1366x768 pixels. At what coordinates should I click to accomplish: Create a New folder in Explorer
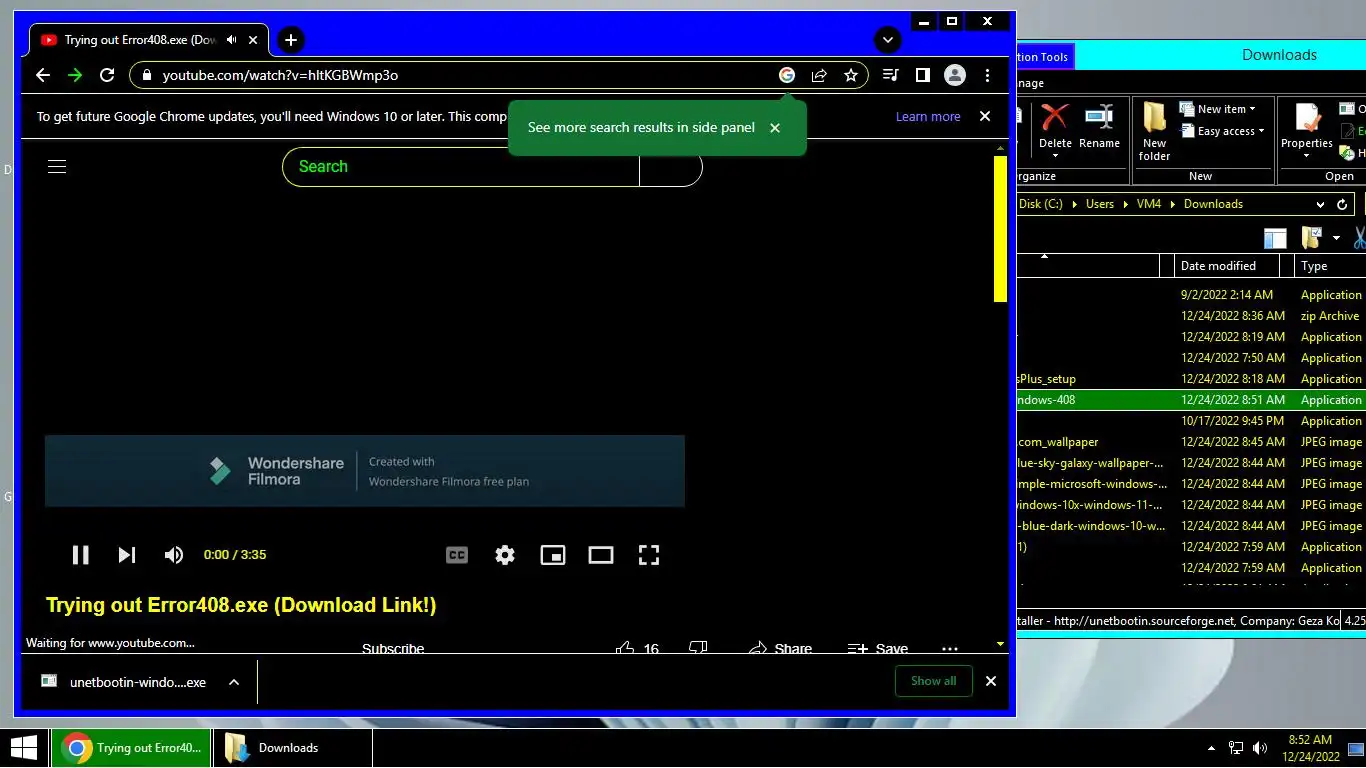tap(1154, 131)
